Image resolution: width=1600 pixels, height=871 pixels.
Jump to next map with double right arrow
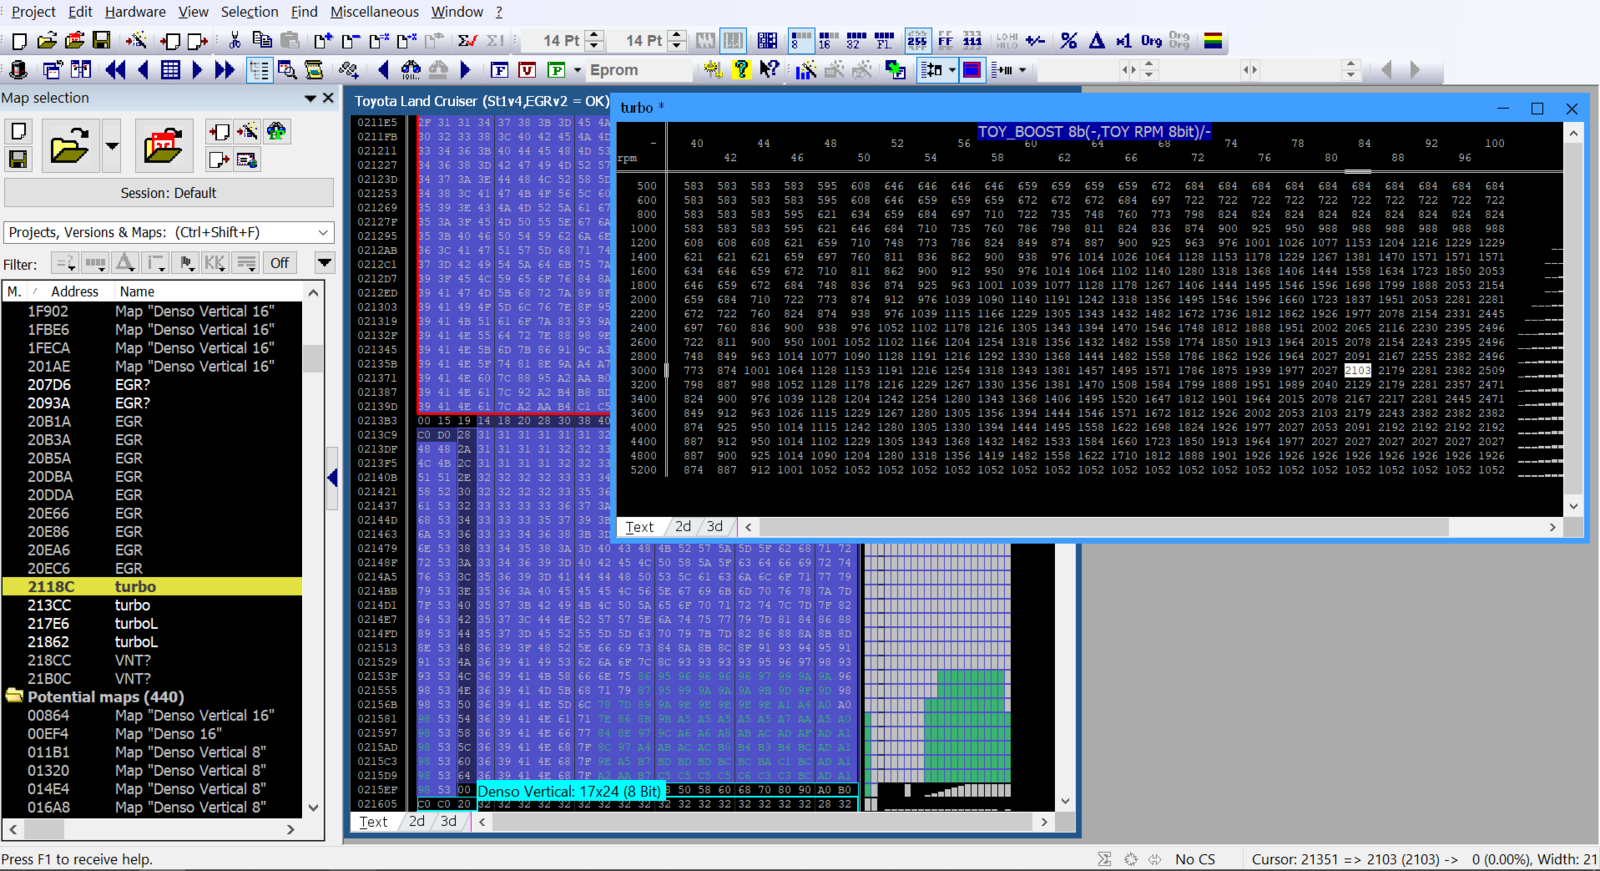point(225,70)
